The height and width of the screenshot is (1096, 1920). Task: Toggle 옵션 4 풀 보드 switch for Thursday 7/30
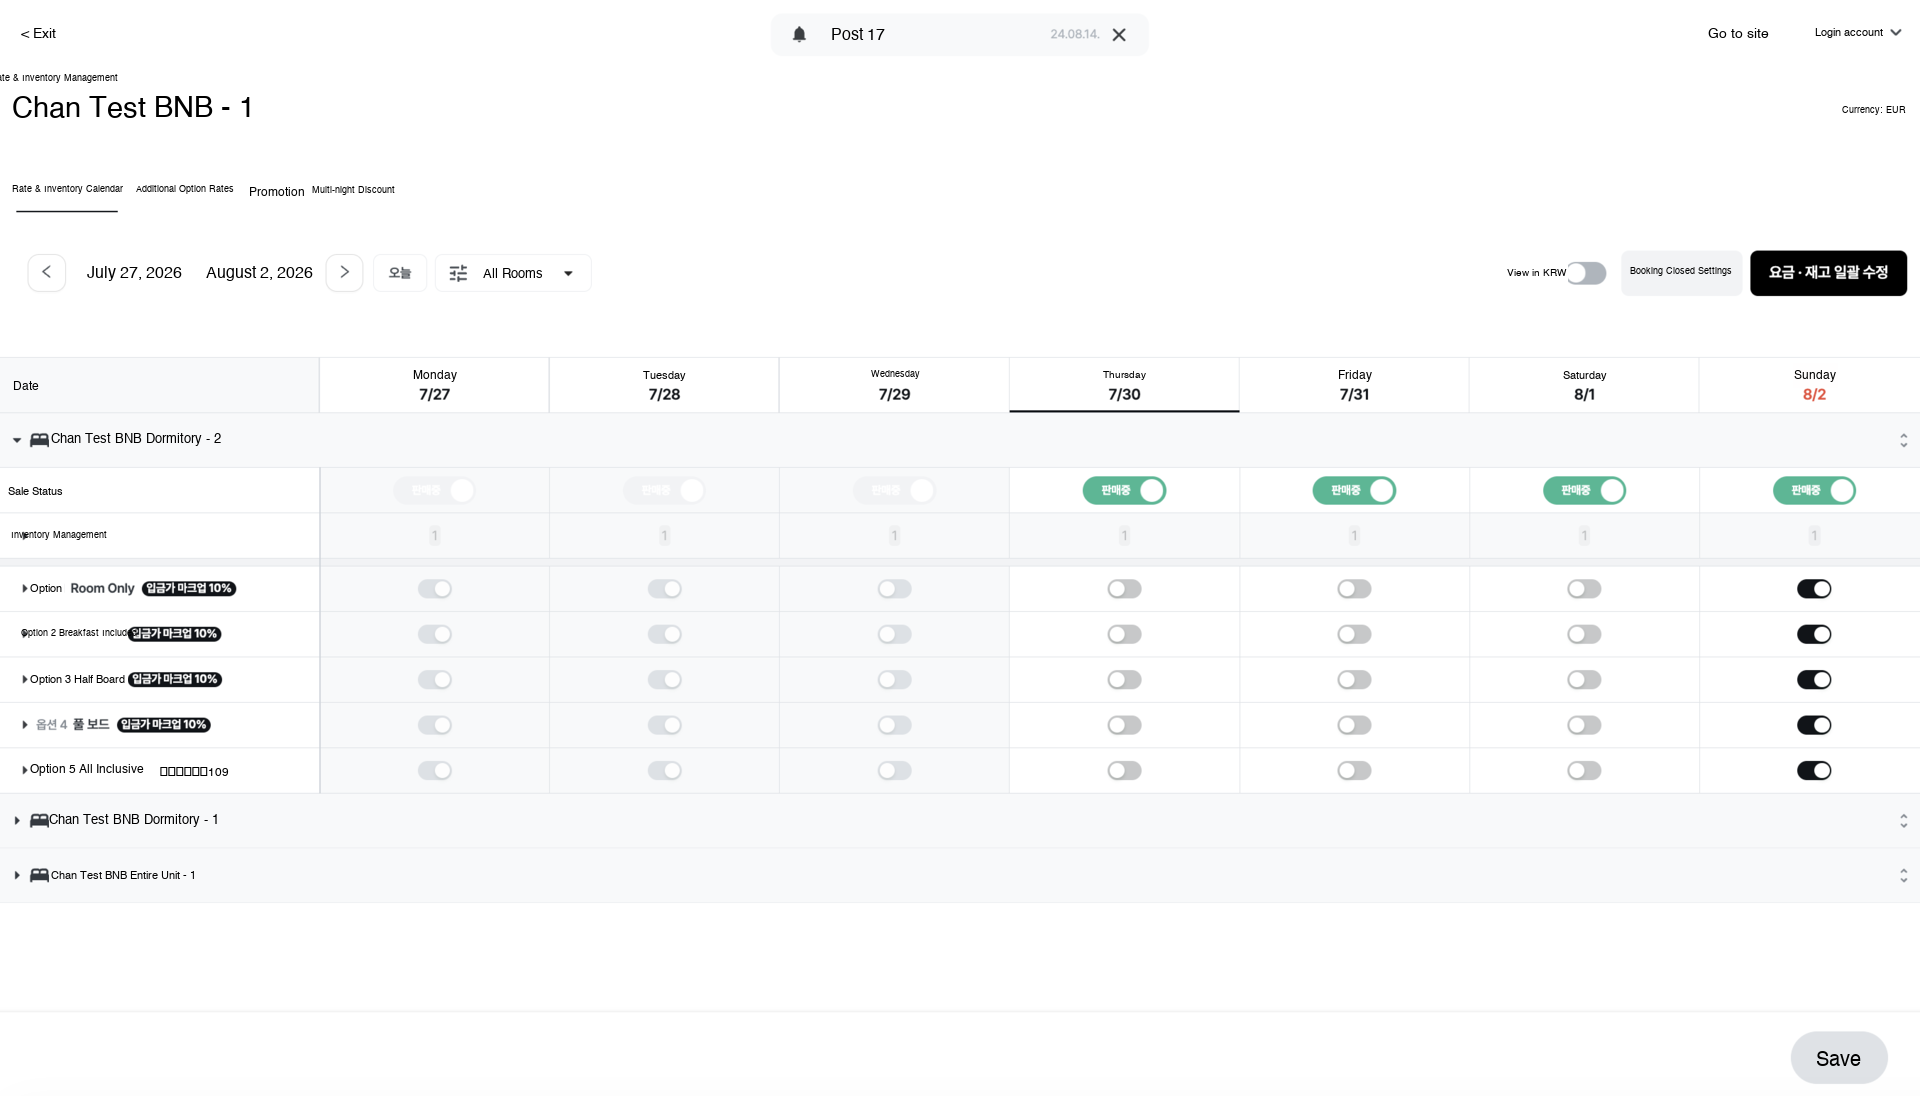click(x=1124, y=725)
